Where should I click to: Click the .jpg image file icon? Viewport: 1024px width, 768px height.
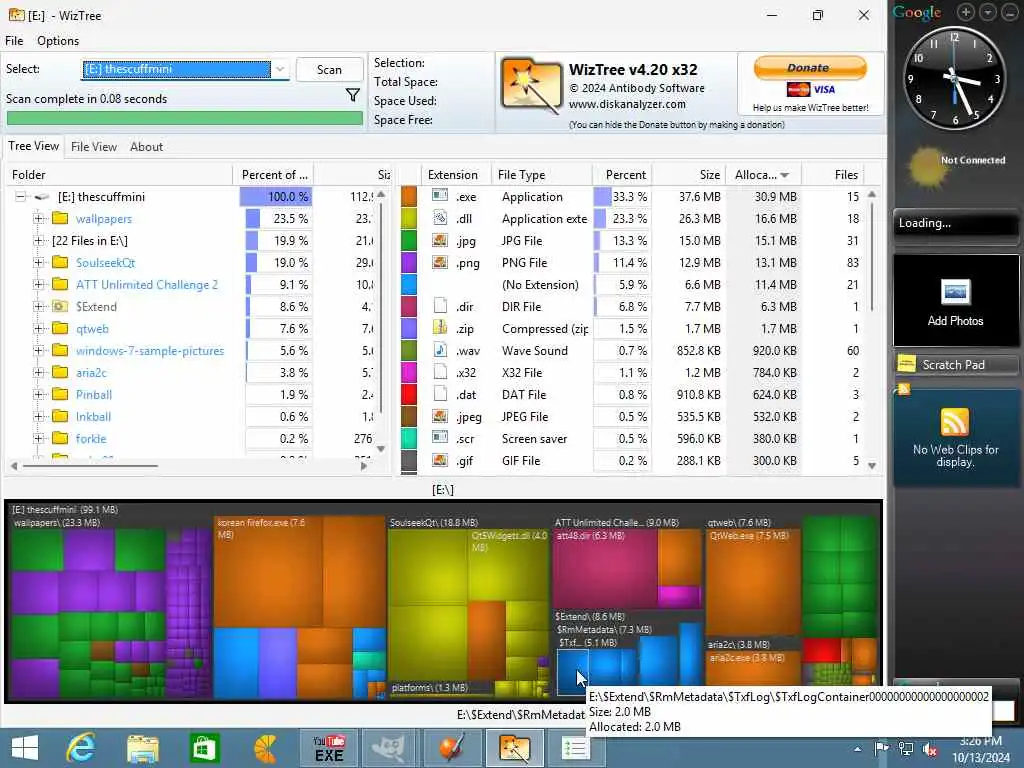[x=440, y=240]
